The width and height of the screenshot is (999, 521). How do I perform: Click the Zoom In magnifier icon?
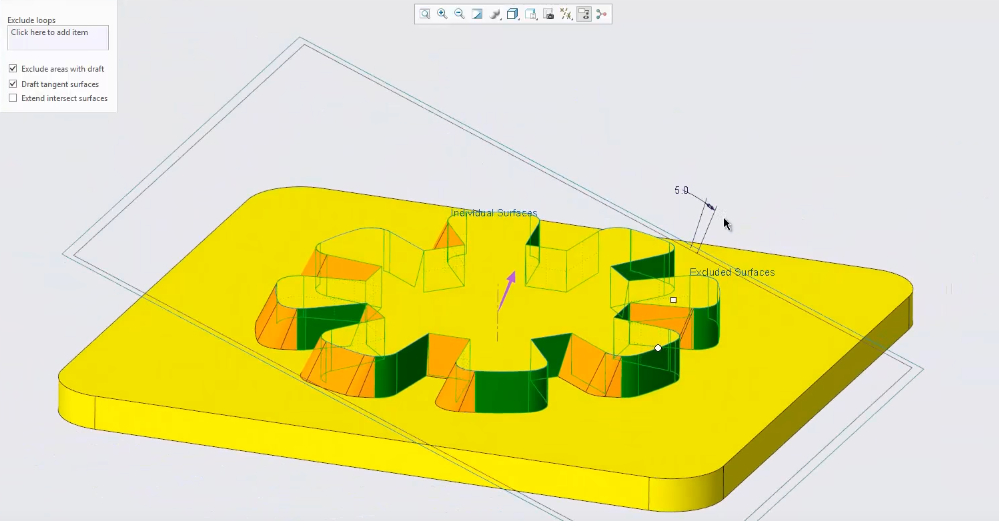pyautogui.click(x=442, y=14)
